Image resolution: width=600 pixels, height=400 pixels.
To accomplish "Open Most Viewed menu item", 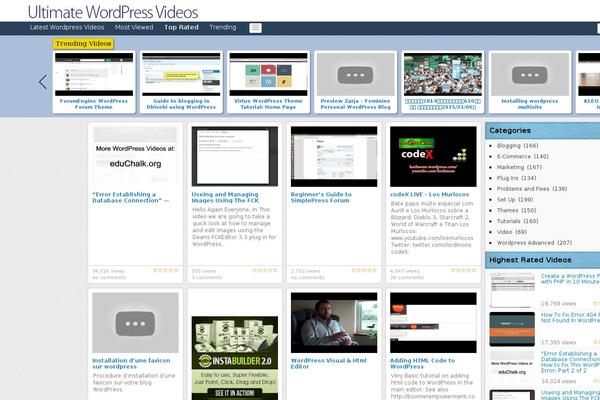I will coord(134,27).
